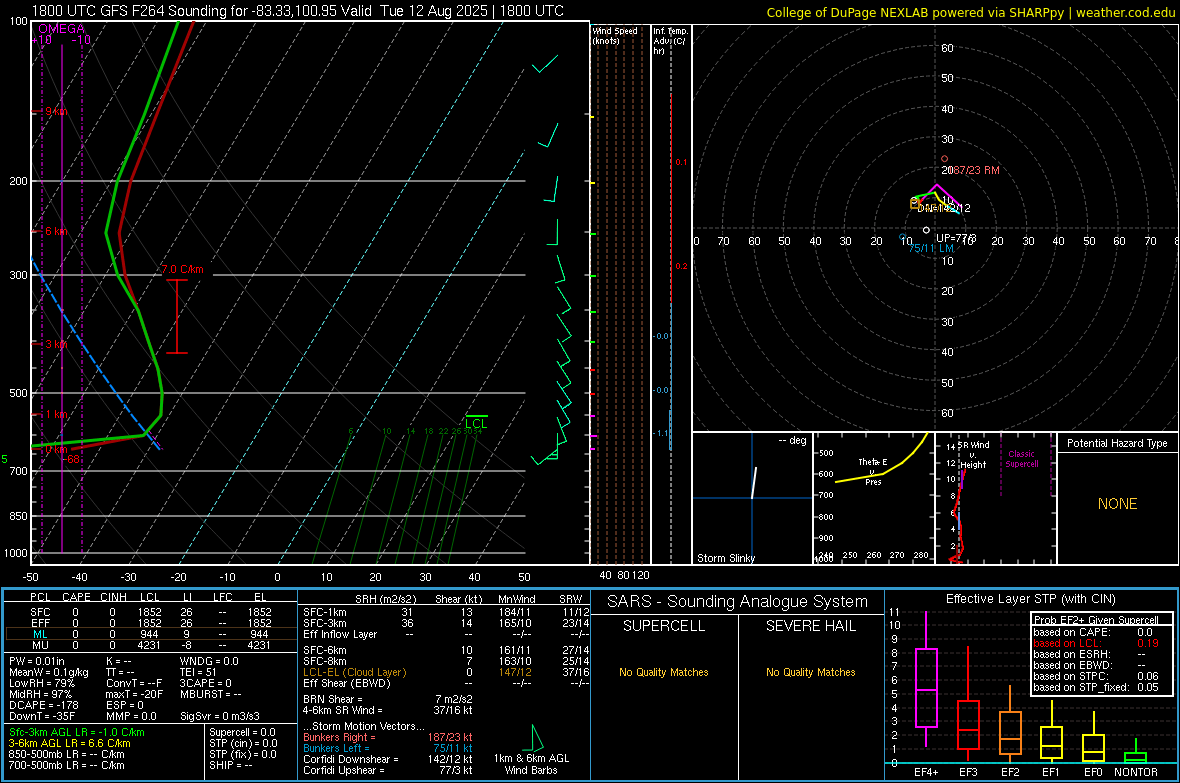Click the SFC-1km shear row label
Viewport: 1180px width, 783px height.
pos(324,612)
